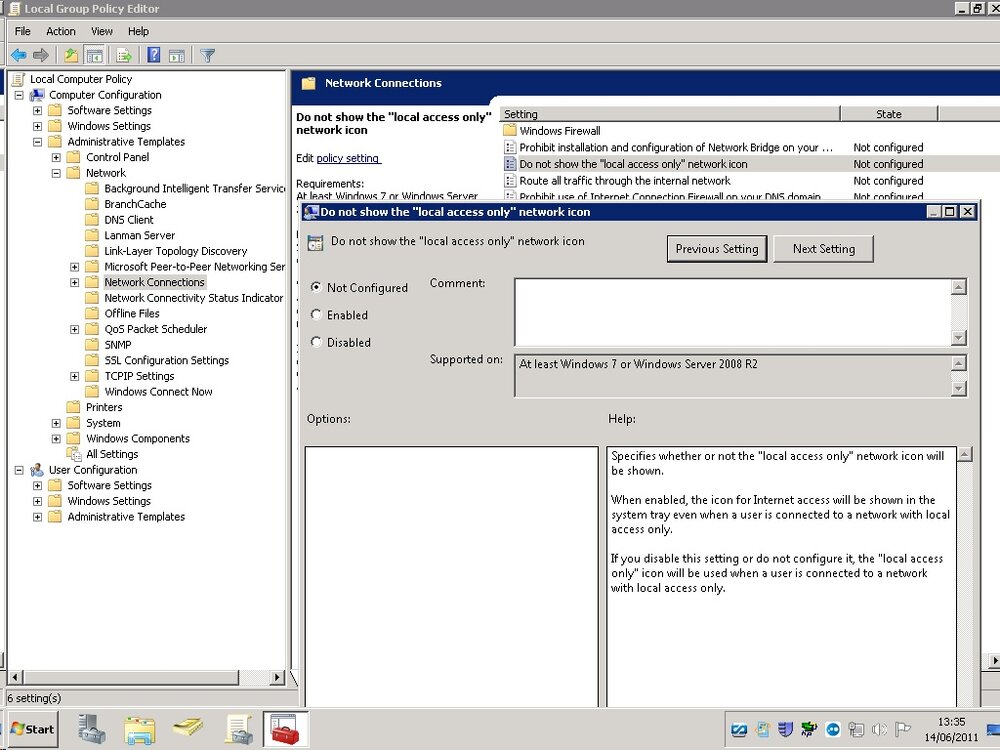Viewport: 1000px width, 750px height.
Task: Click the yellow notes taskbar icon
Action: pos(188,728)
